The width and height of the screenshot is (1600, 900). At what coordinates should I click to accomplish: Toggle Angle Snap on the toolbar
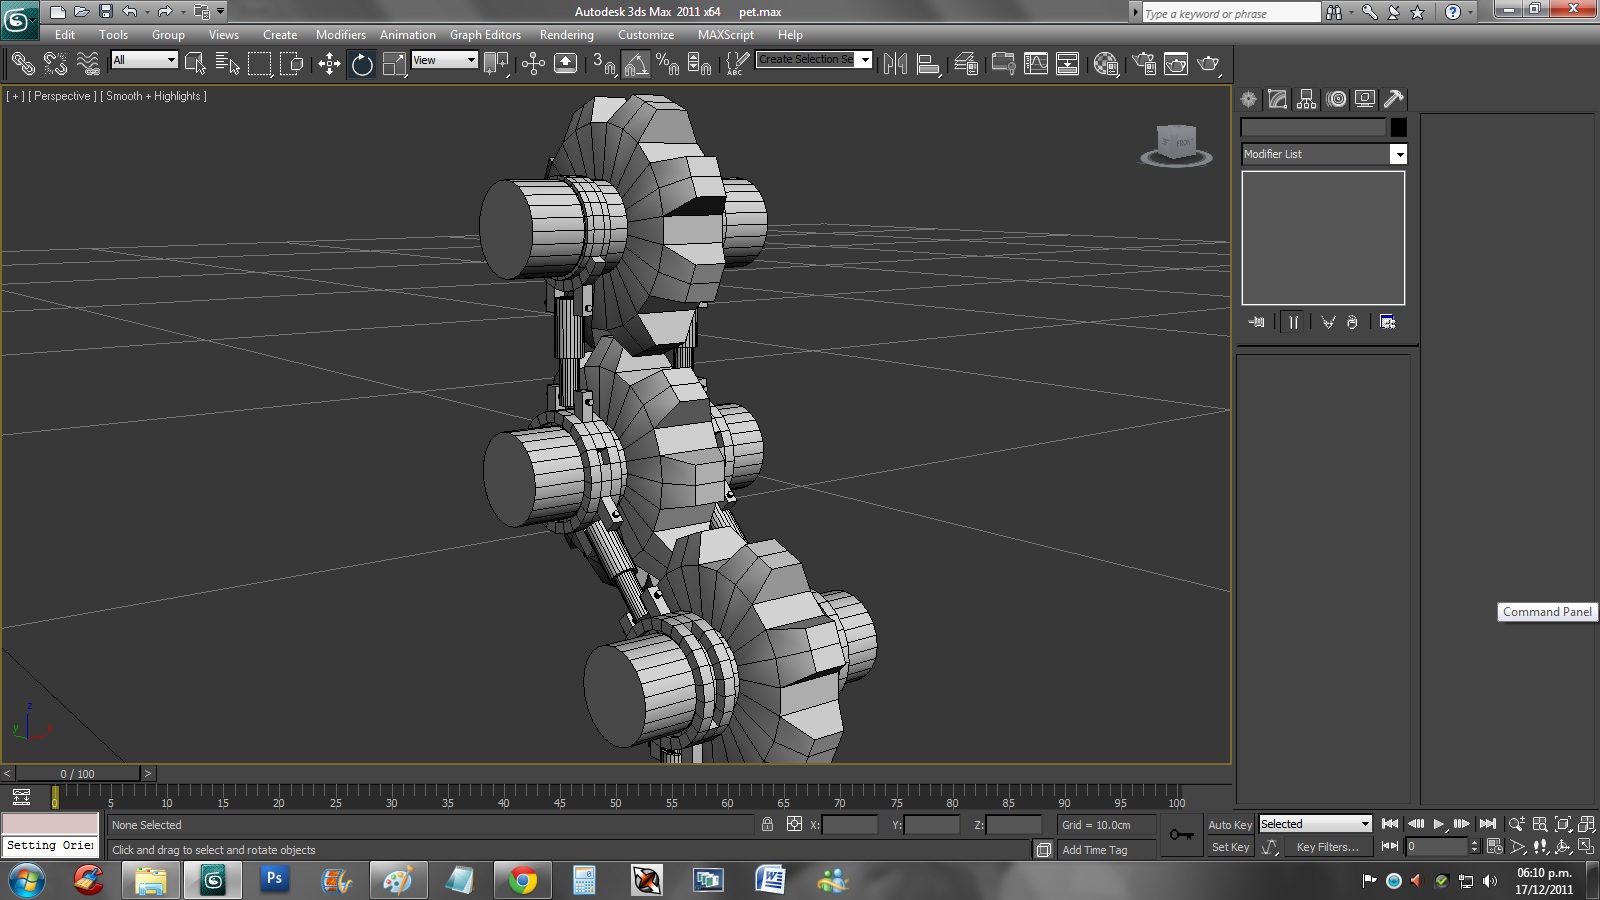(x=636, y=64)
